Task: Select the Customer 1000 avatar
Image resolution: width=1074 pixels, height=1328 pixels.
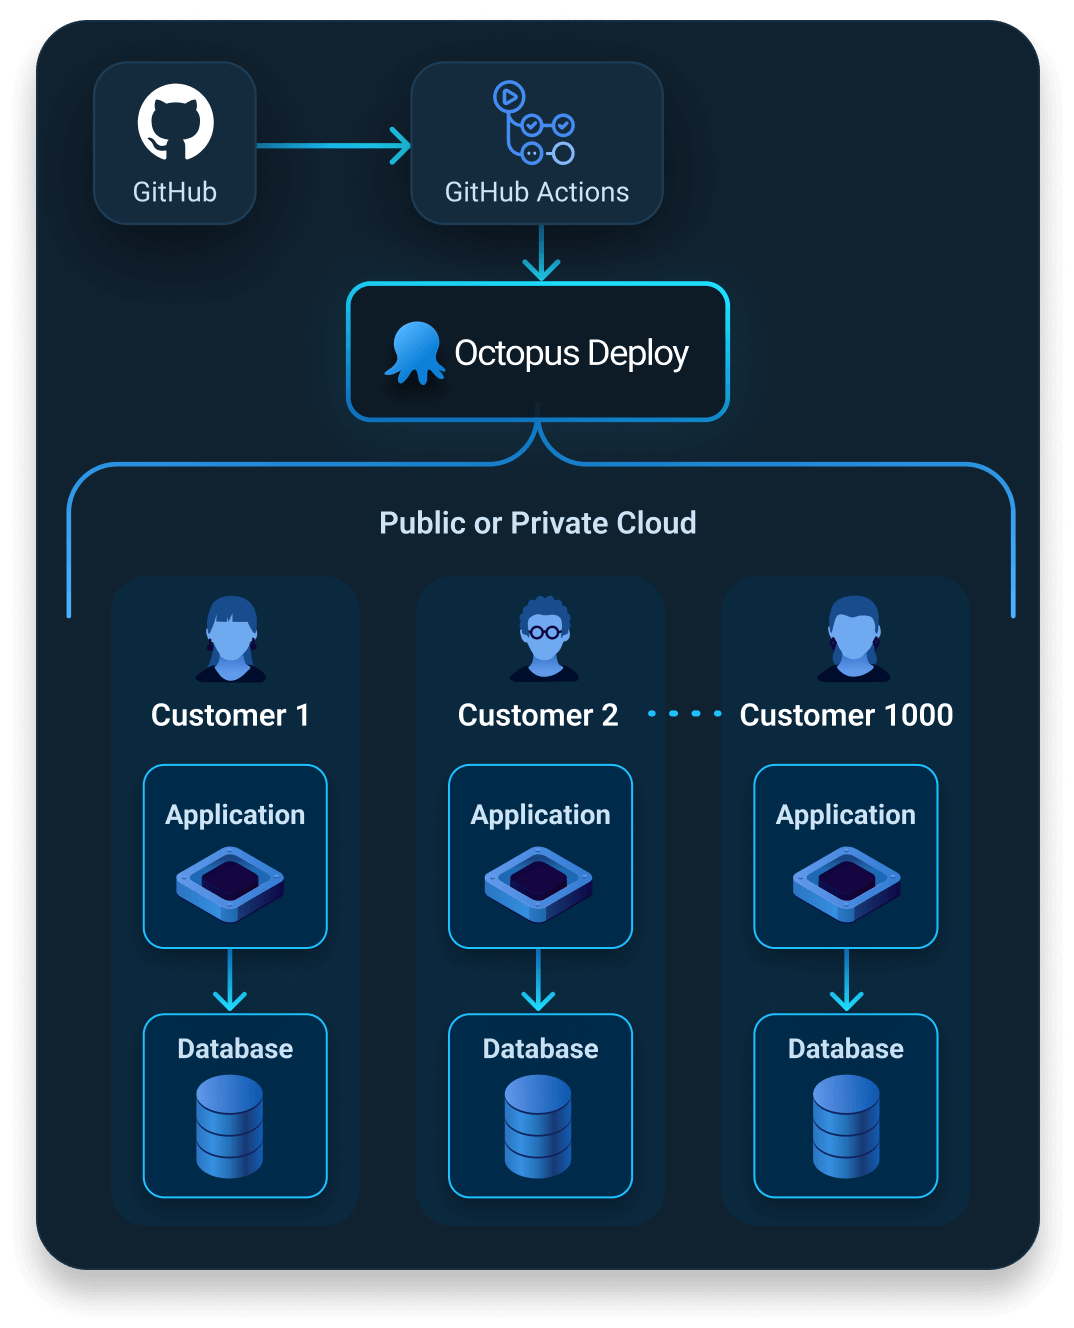Action: click(854, 639)
